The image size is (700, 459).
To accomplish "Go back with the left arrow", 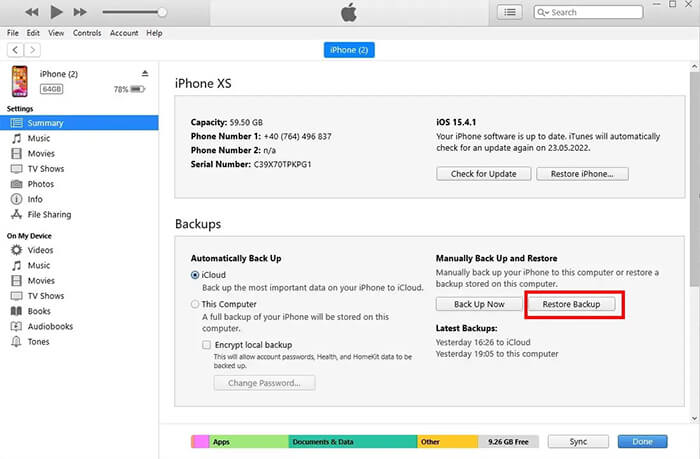I will [16, 50].
